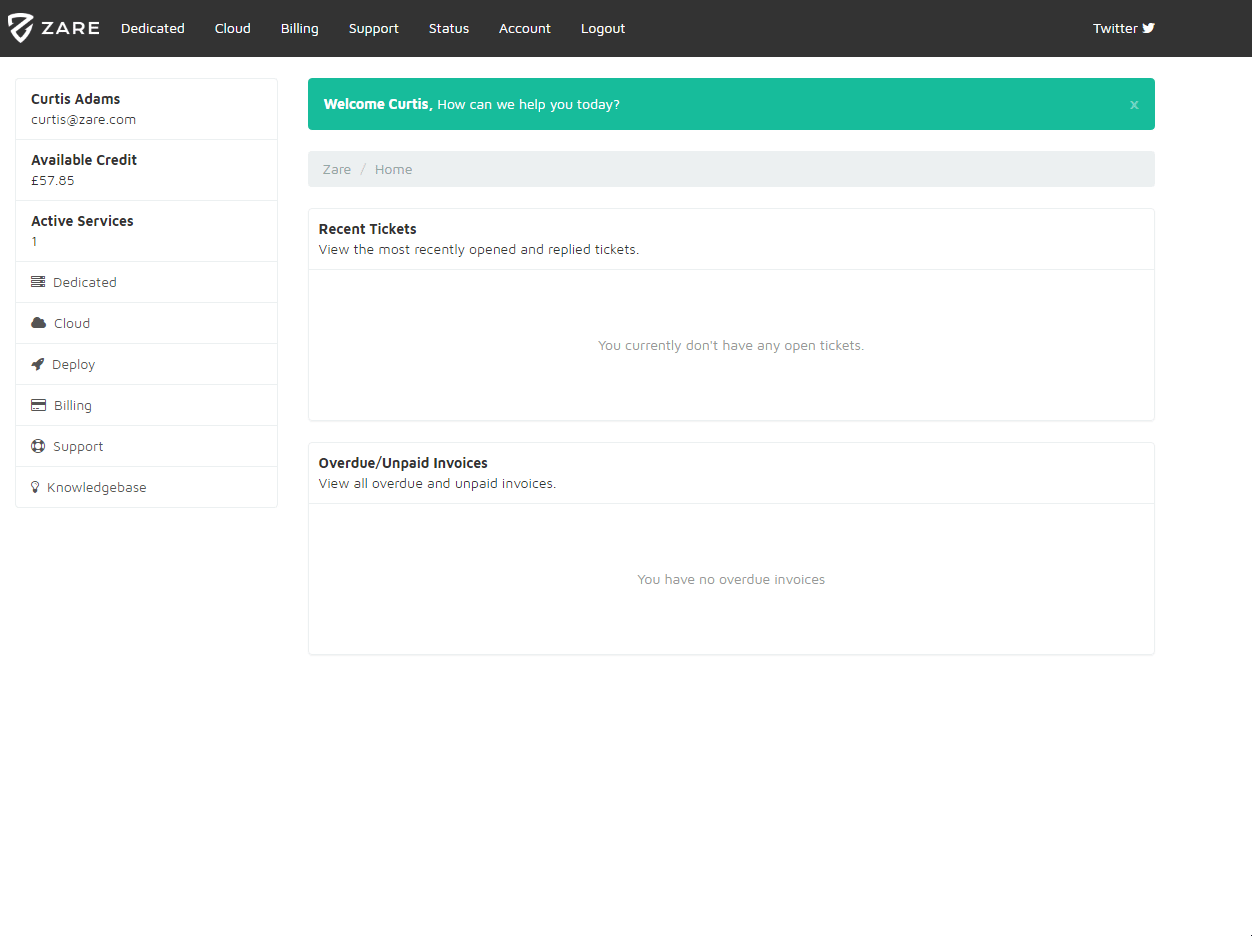Click the Home breadcrumb
Viewport: 1252px width, 936px height.
(393, 169)
